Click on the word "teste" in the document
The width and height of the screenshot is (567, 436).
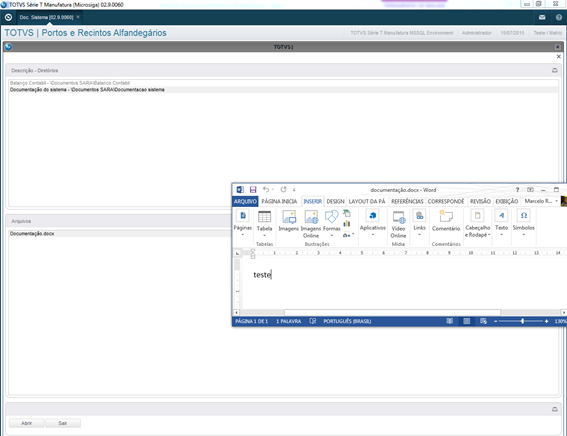click(x=262, y=275)
